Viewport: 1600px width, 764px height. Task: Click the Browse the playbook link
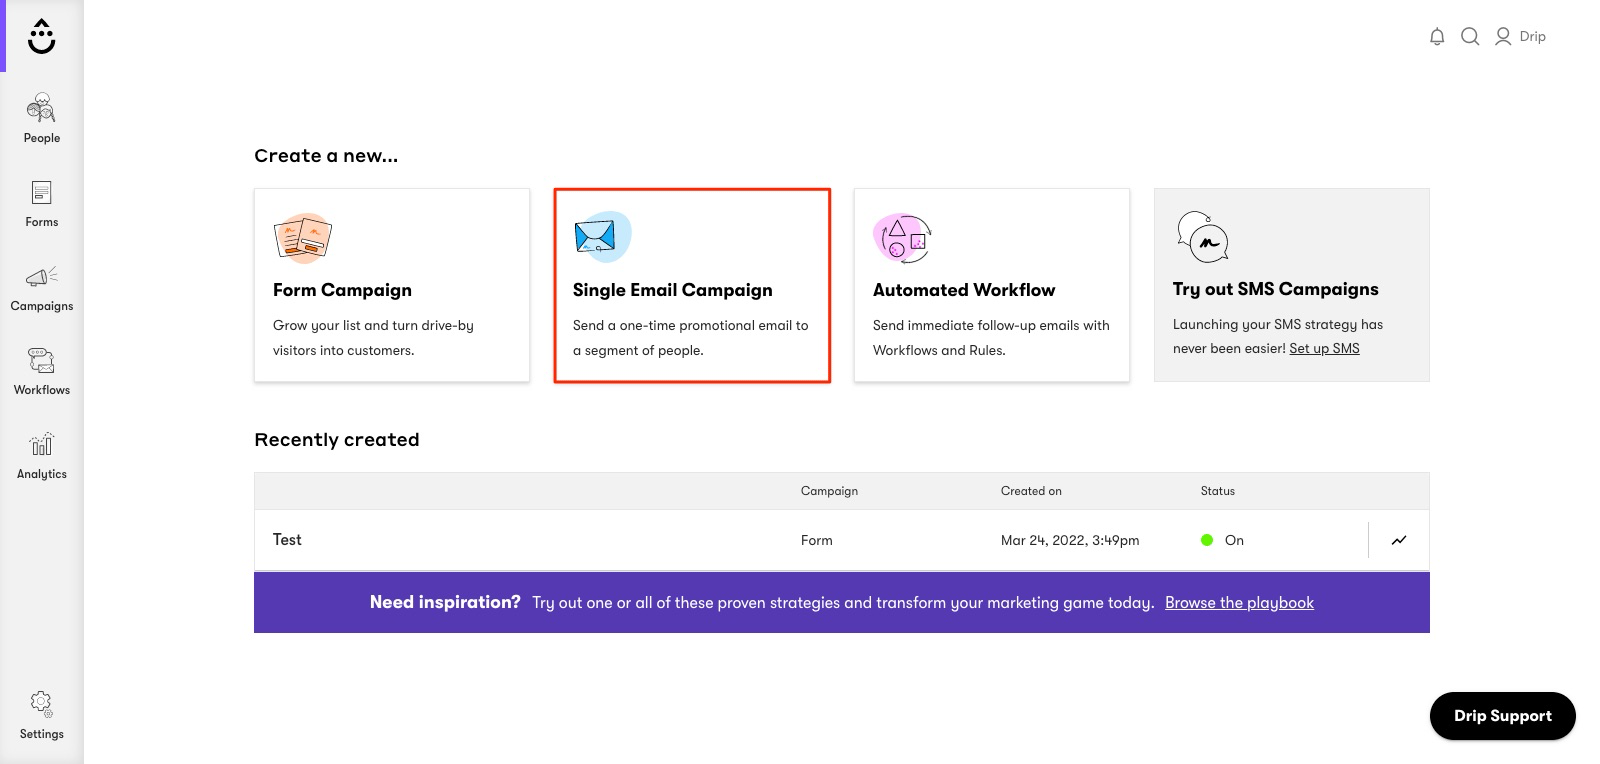1239,603
